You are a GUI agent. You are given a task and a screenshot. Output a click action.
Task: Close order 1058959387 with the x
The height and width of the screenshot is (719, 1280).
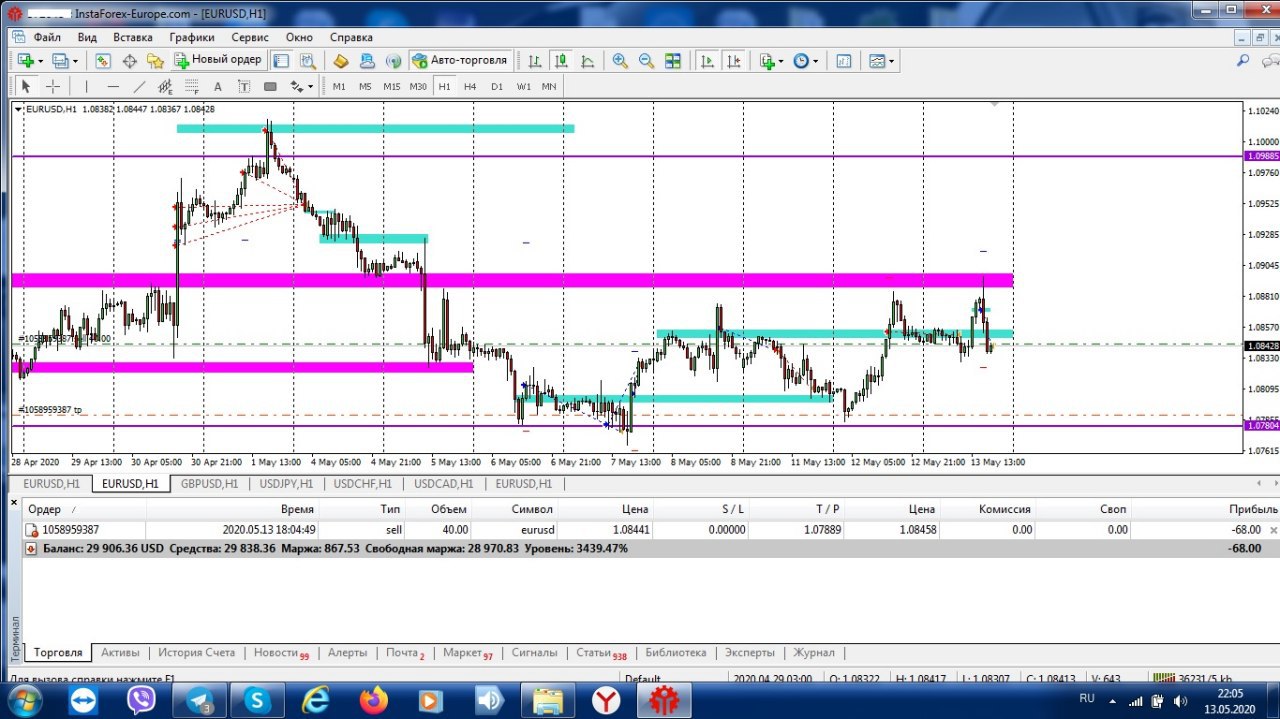coord(1273,530)
